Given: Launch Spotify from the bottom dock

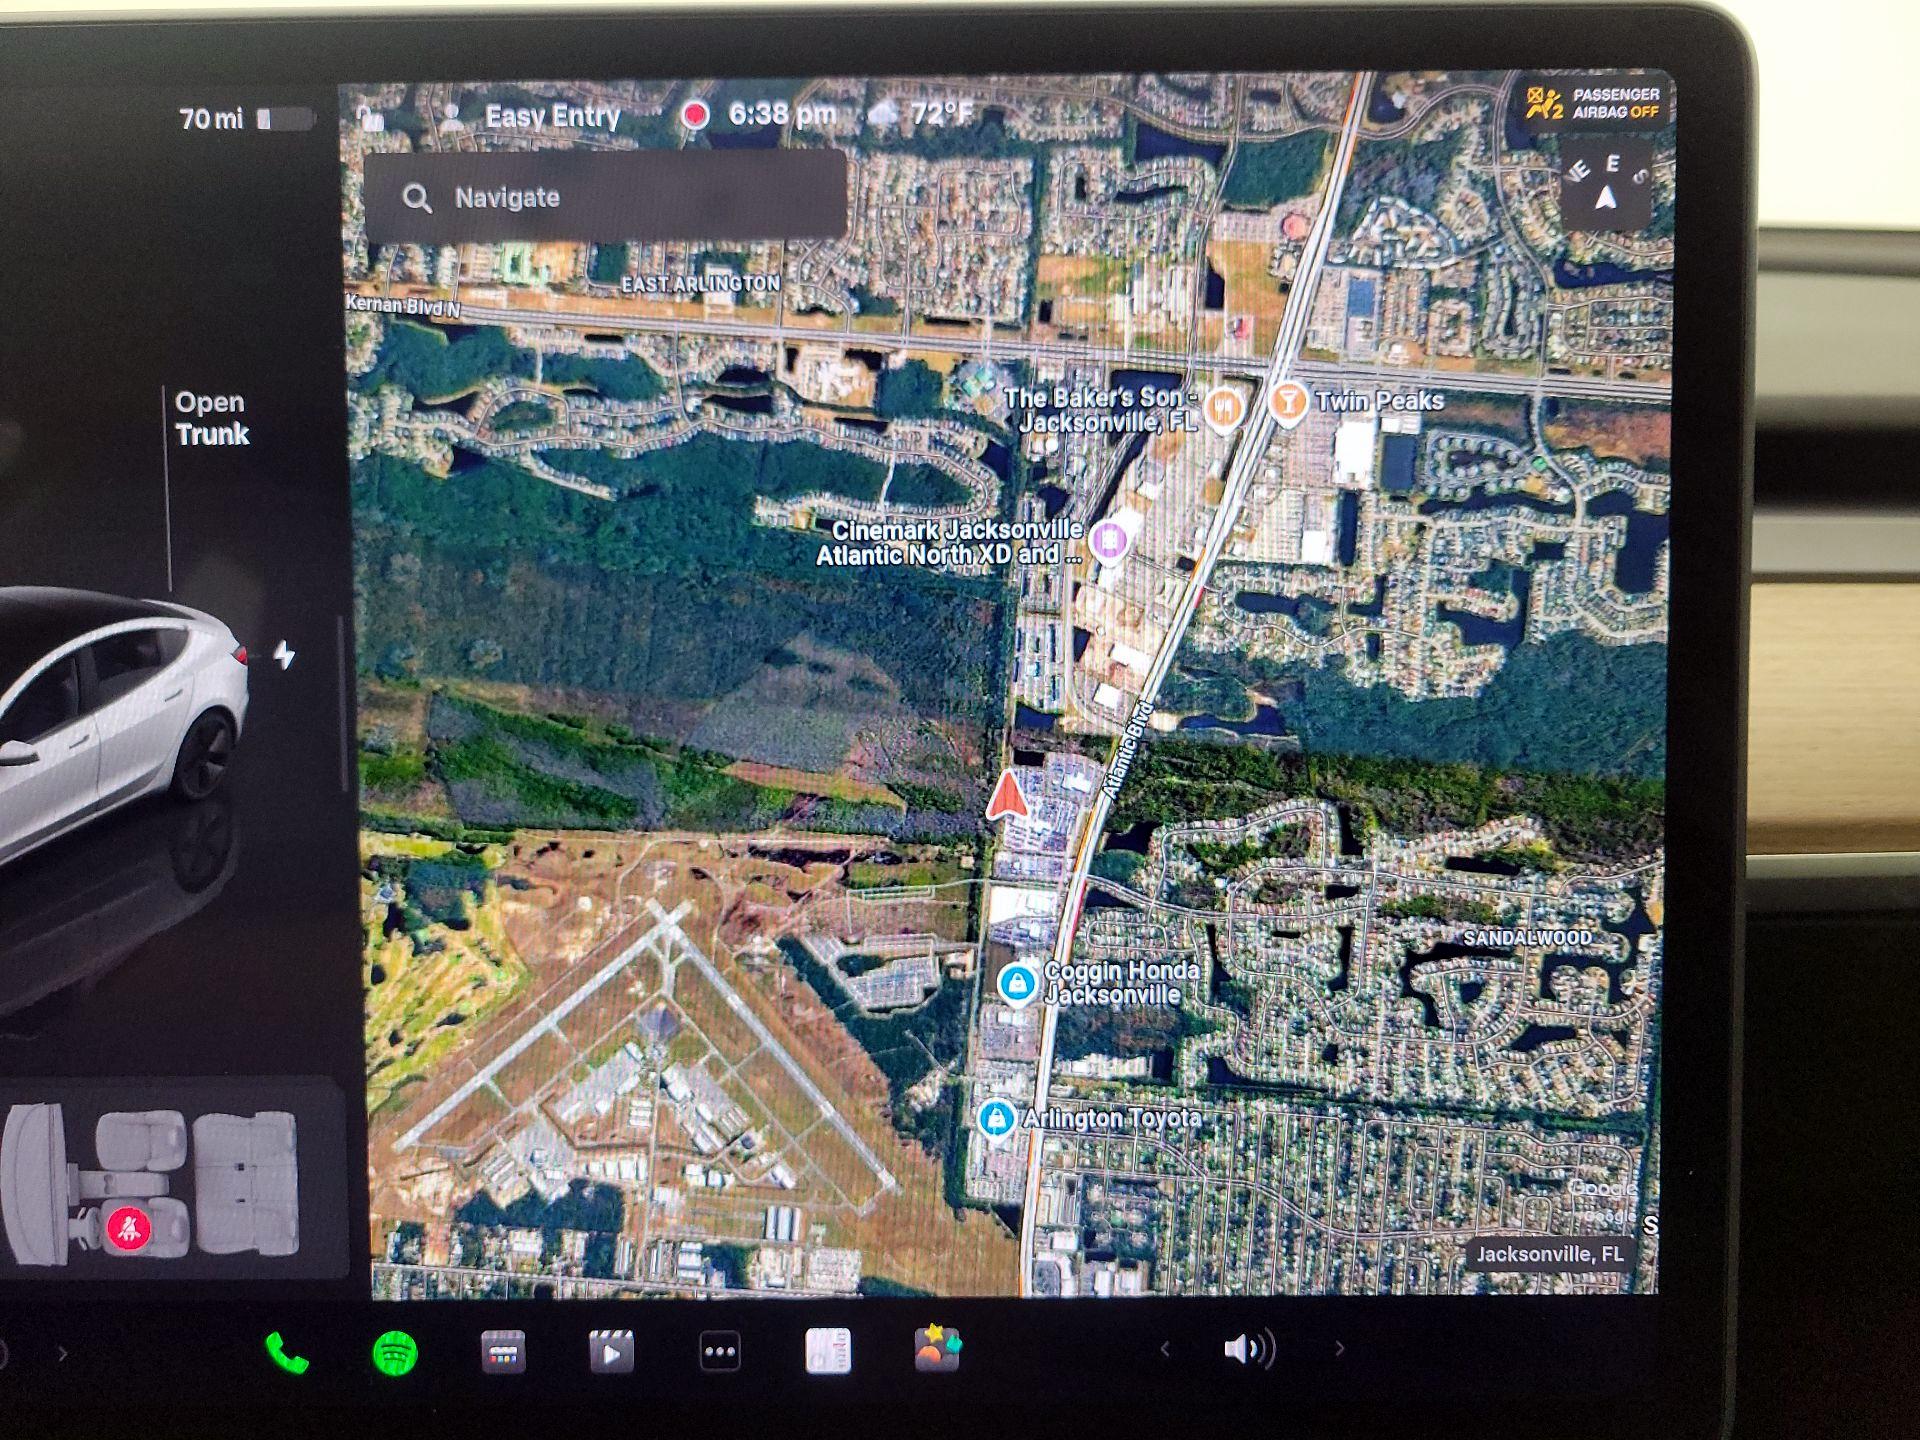Looking at the screenshot, I should (x=395, y=1354).
